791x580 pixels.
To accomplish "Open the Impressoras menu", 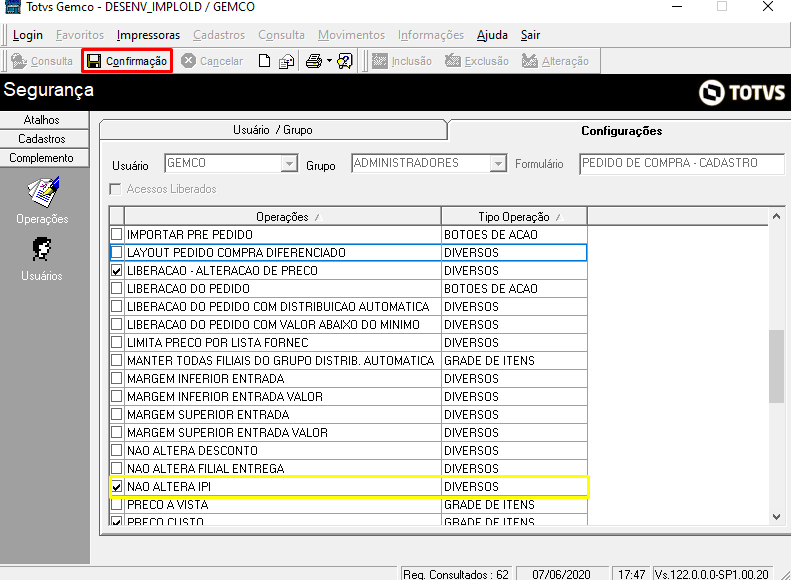I will 148,35.
